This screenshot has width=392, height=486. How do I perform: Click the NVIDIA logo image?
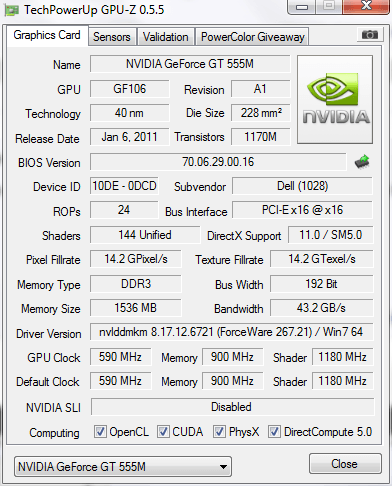point(335,99)
